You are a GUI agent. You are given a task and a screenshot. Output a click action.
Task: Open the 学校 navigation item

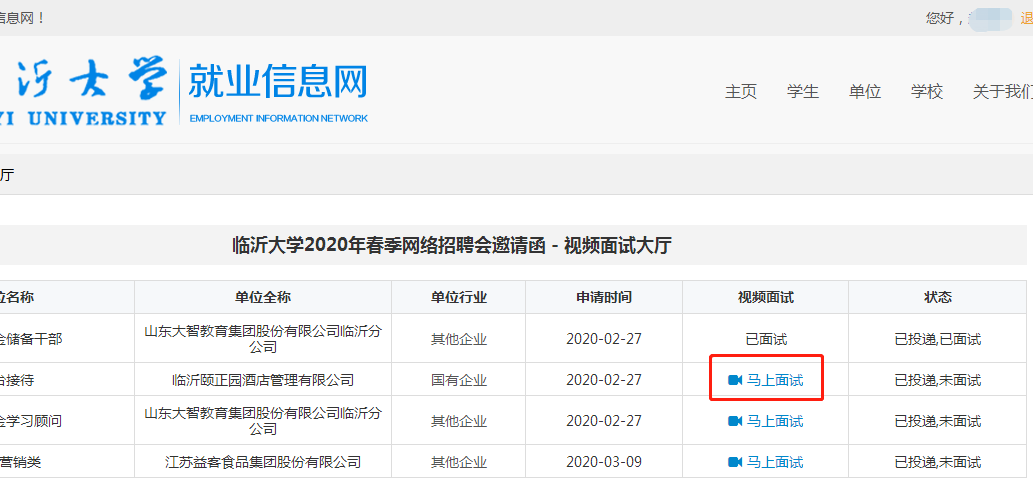point(927,91)
